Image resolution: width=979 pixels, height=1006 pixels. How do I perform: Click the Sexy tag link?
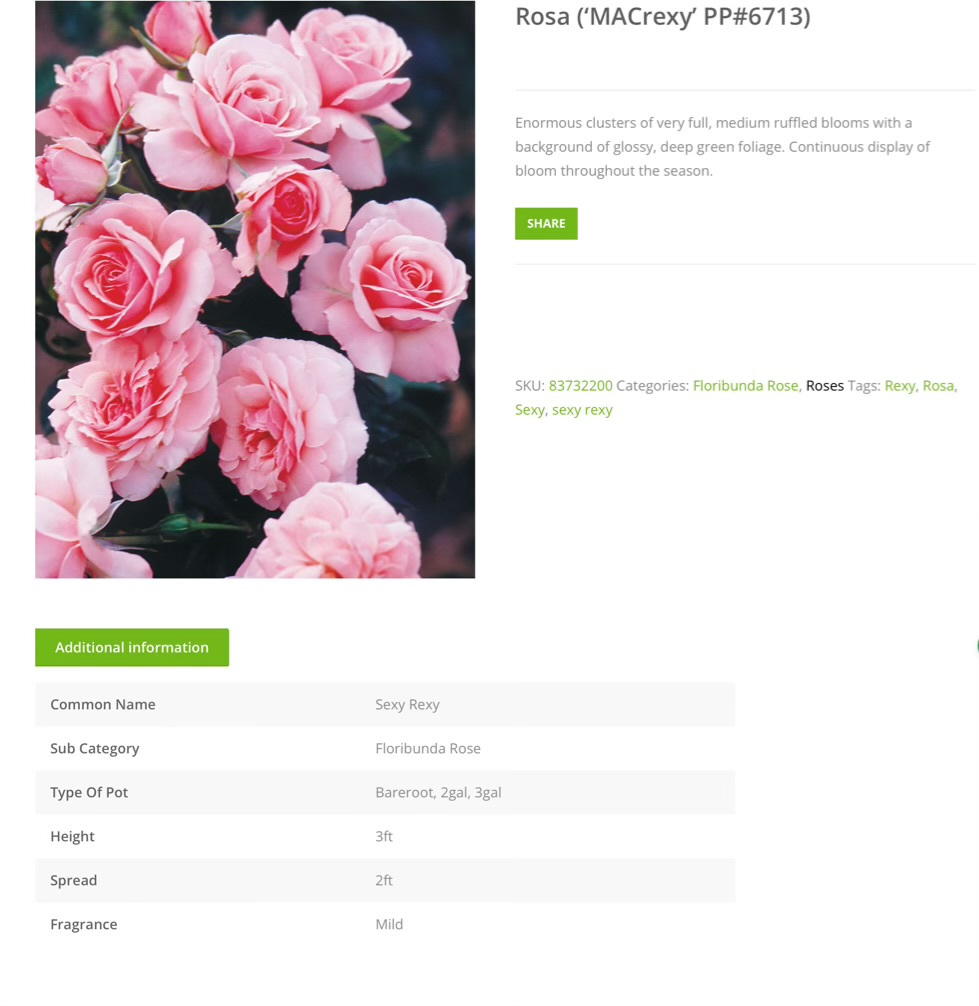[530, 410]
